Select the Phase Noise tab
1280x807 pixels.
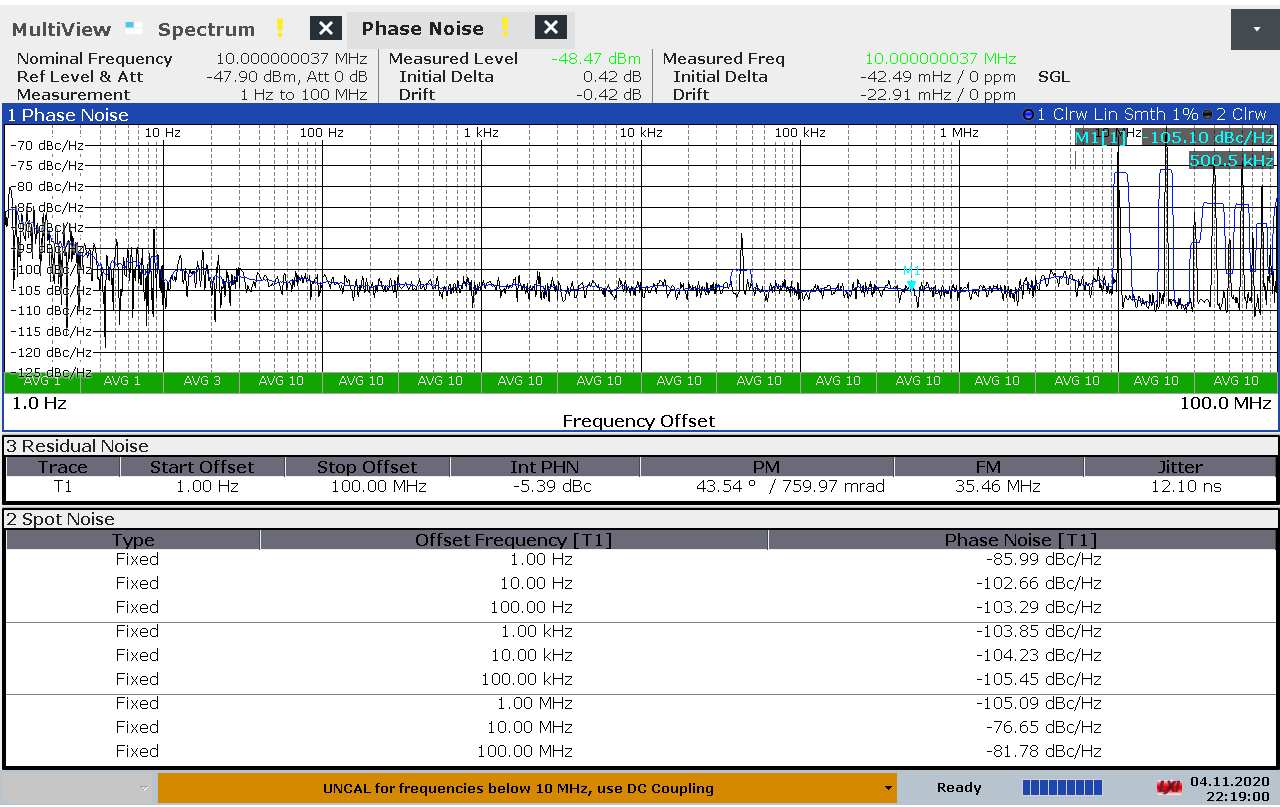point(422,28)
